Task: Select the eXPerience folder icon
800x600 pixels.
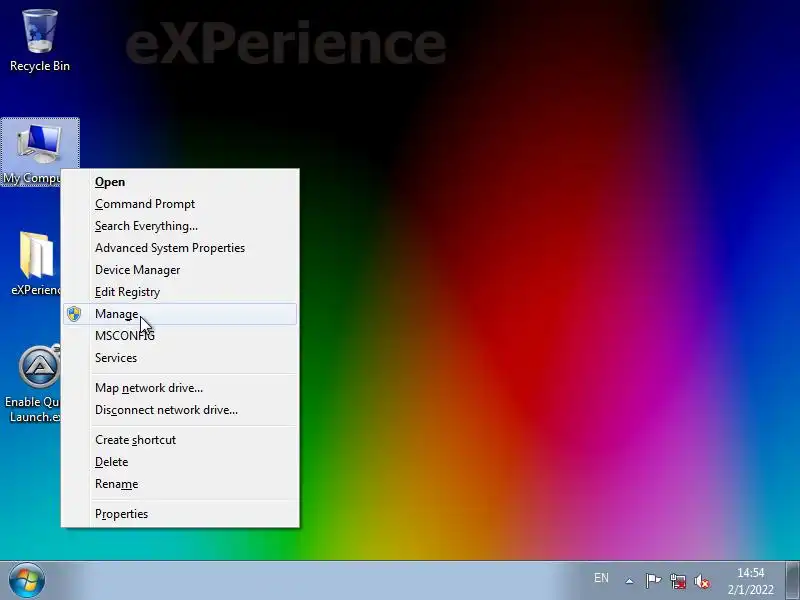Action: pos(35,263)
